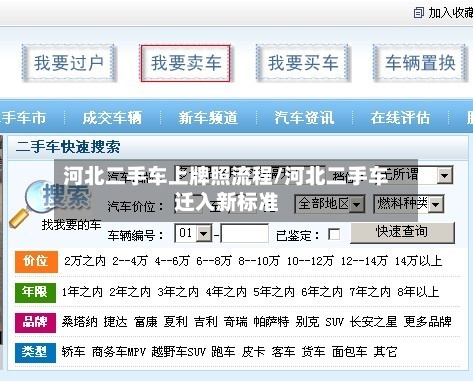Screen dimensions: 473x381
Task: Filter by age 8年以上
Action: click(x=418, y=292)
